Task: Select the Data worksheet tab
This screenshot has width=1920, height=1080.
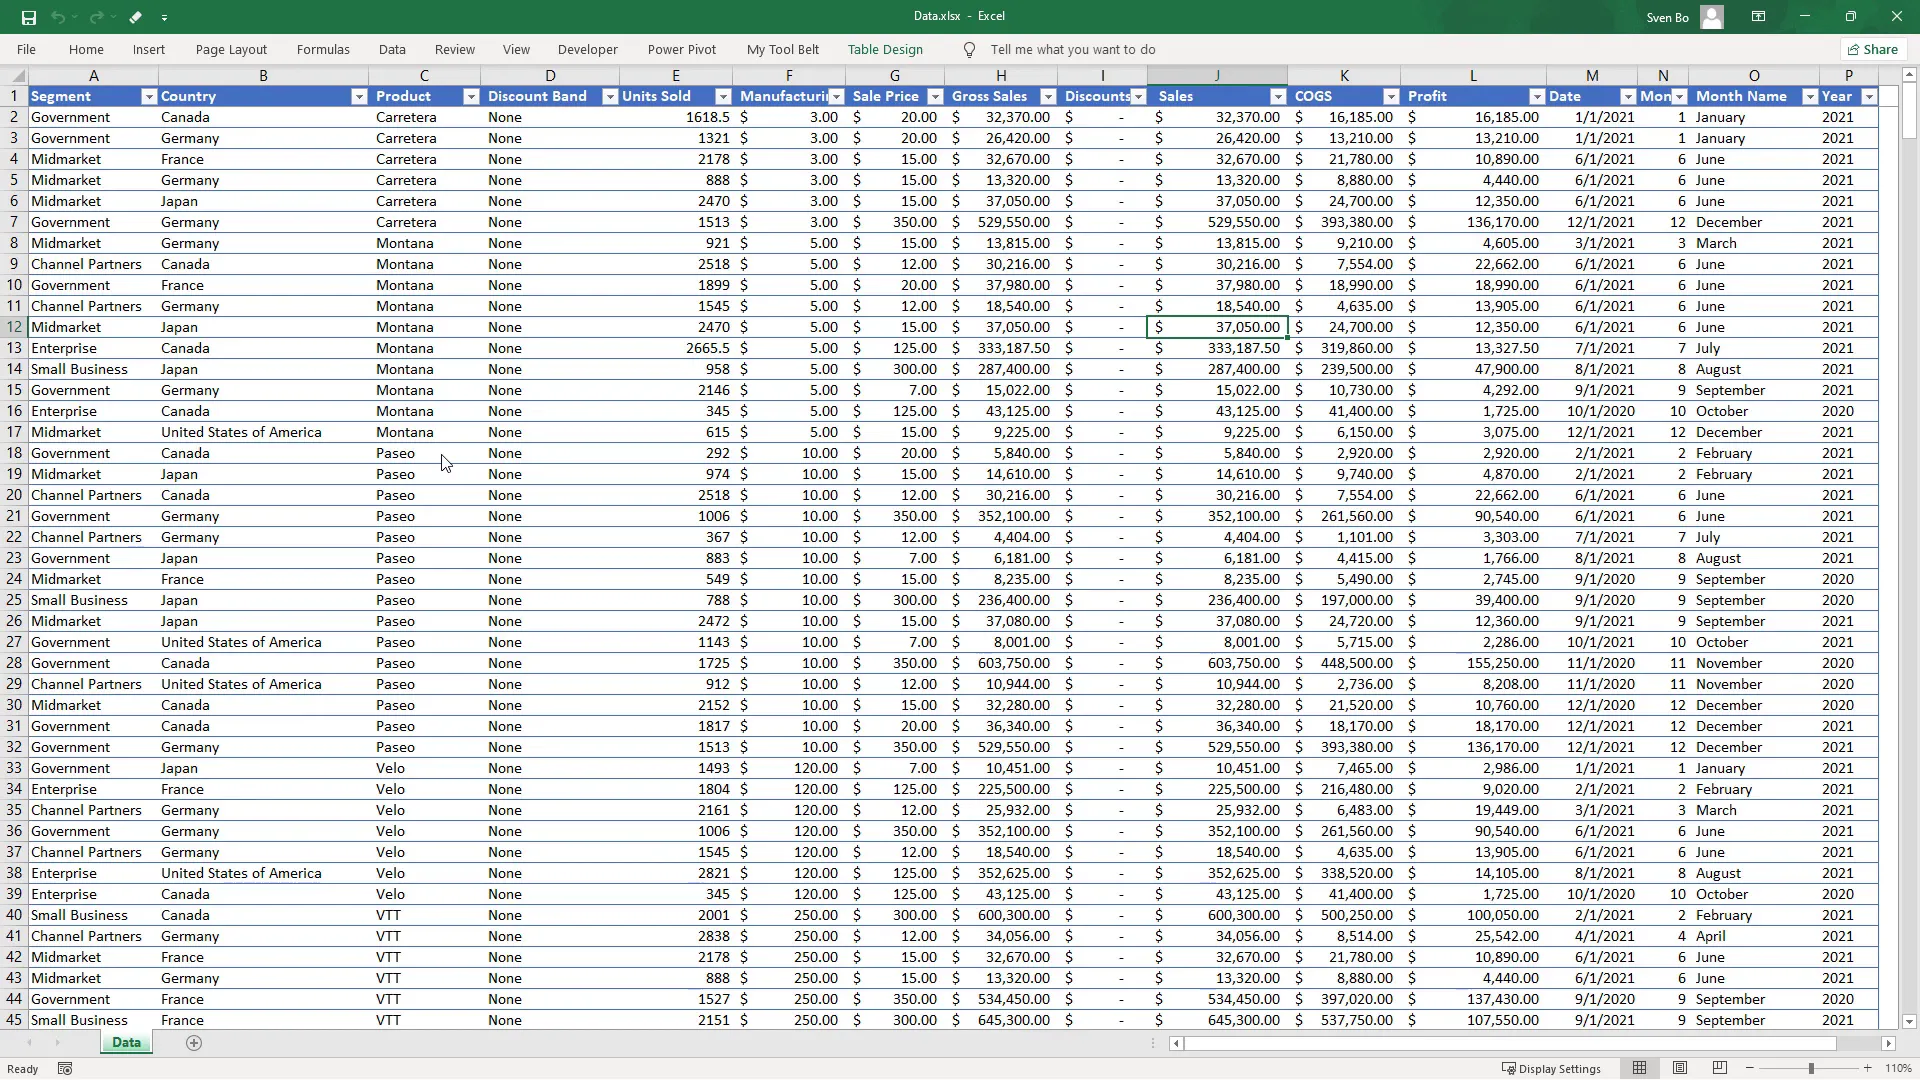Action: [x=126, y=1043]
